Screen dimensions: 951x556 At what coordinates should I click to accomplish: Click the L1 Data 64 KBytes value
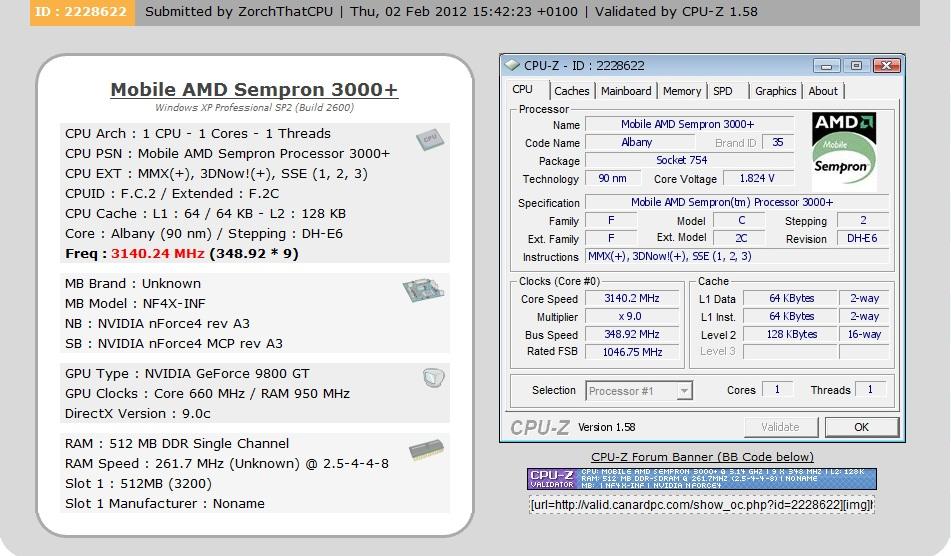tap(790, 298)
